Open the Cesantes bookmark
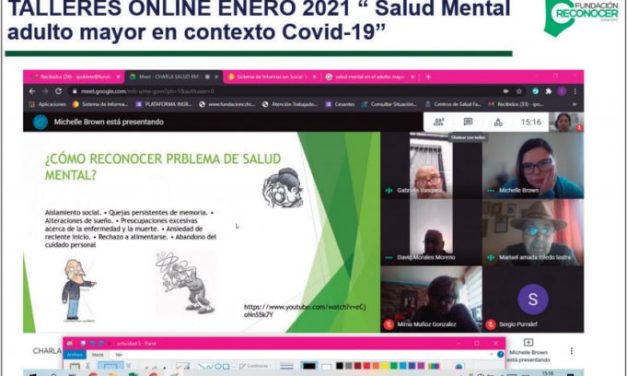The width and height of the screenshot is (627, 376). tap(340, 104)
